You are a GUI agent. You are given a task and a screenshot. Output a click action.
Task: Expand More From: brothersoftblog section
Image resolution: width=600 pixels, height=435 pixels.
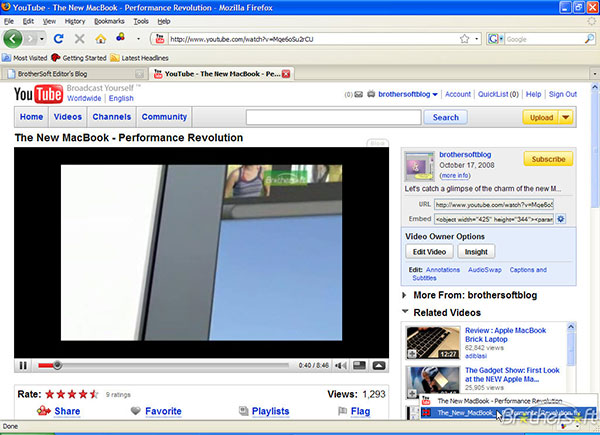(x=404, y=295)
